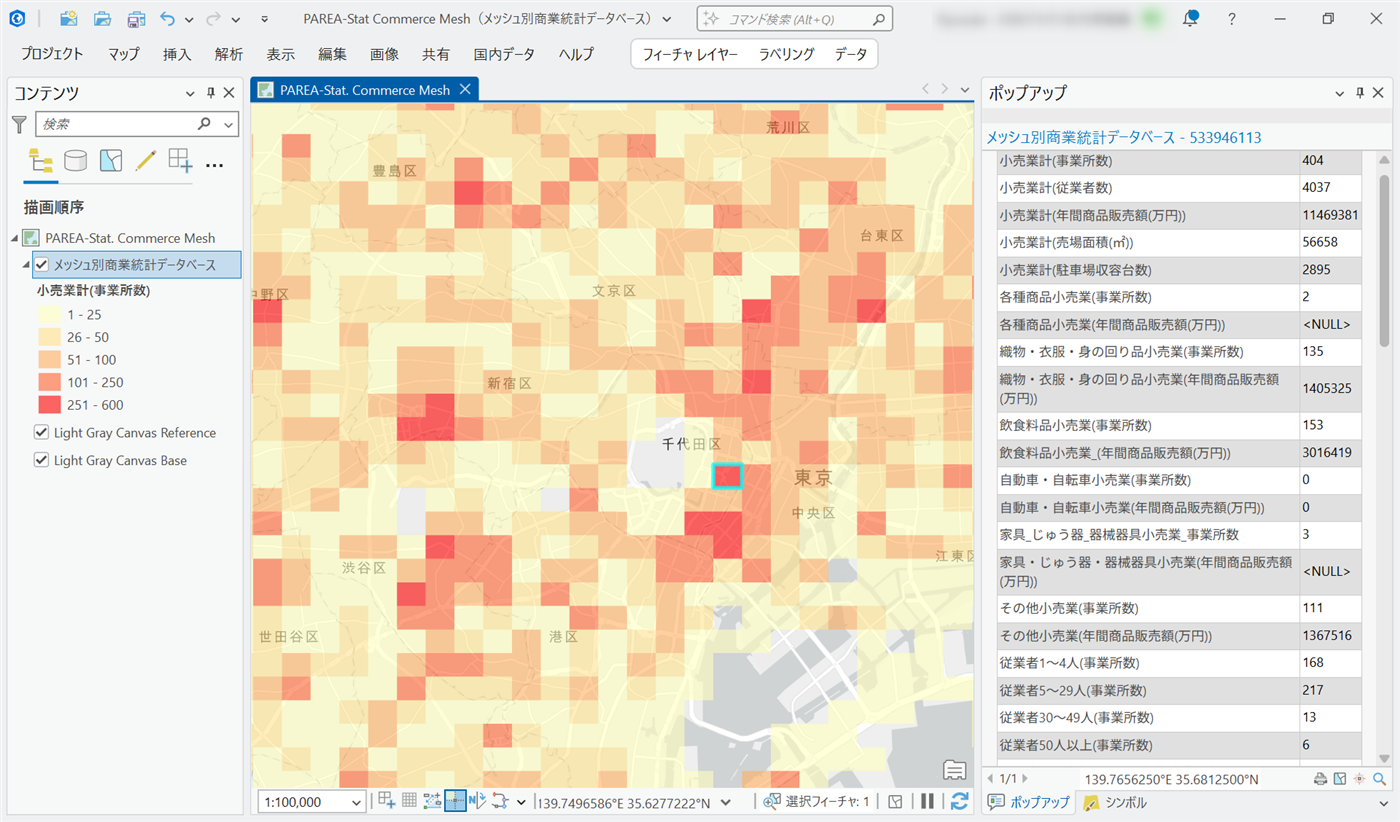
Task: Click the zoom-to-feature magnifier in popup panel
Action: pos(1380,779)
